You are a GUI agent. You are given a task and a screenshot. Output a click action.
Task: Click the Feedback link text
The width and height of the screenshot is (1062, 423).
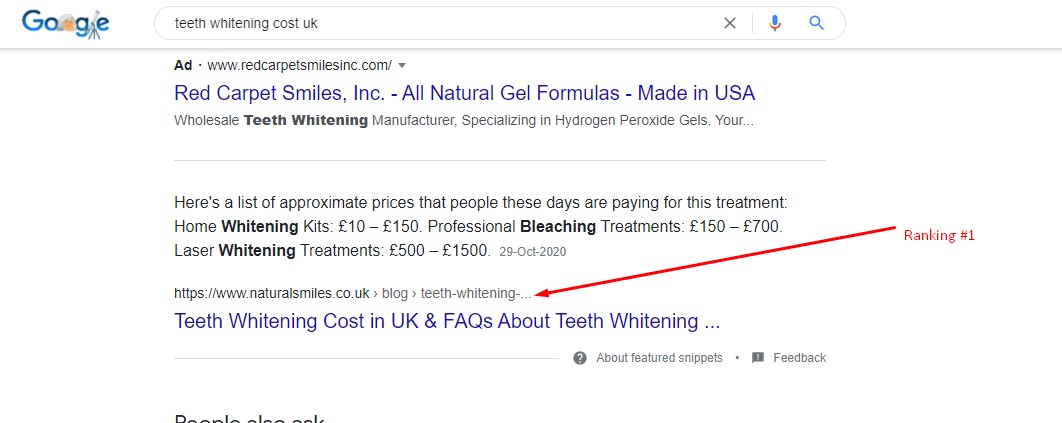coord(799,358)
